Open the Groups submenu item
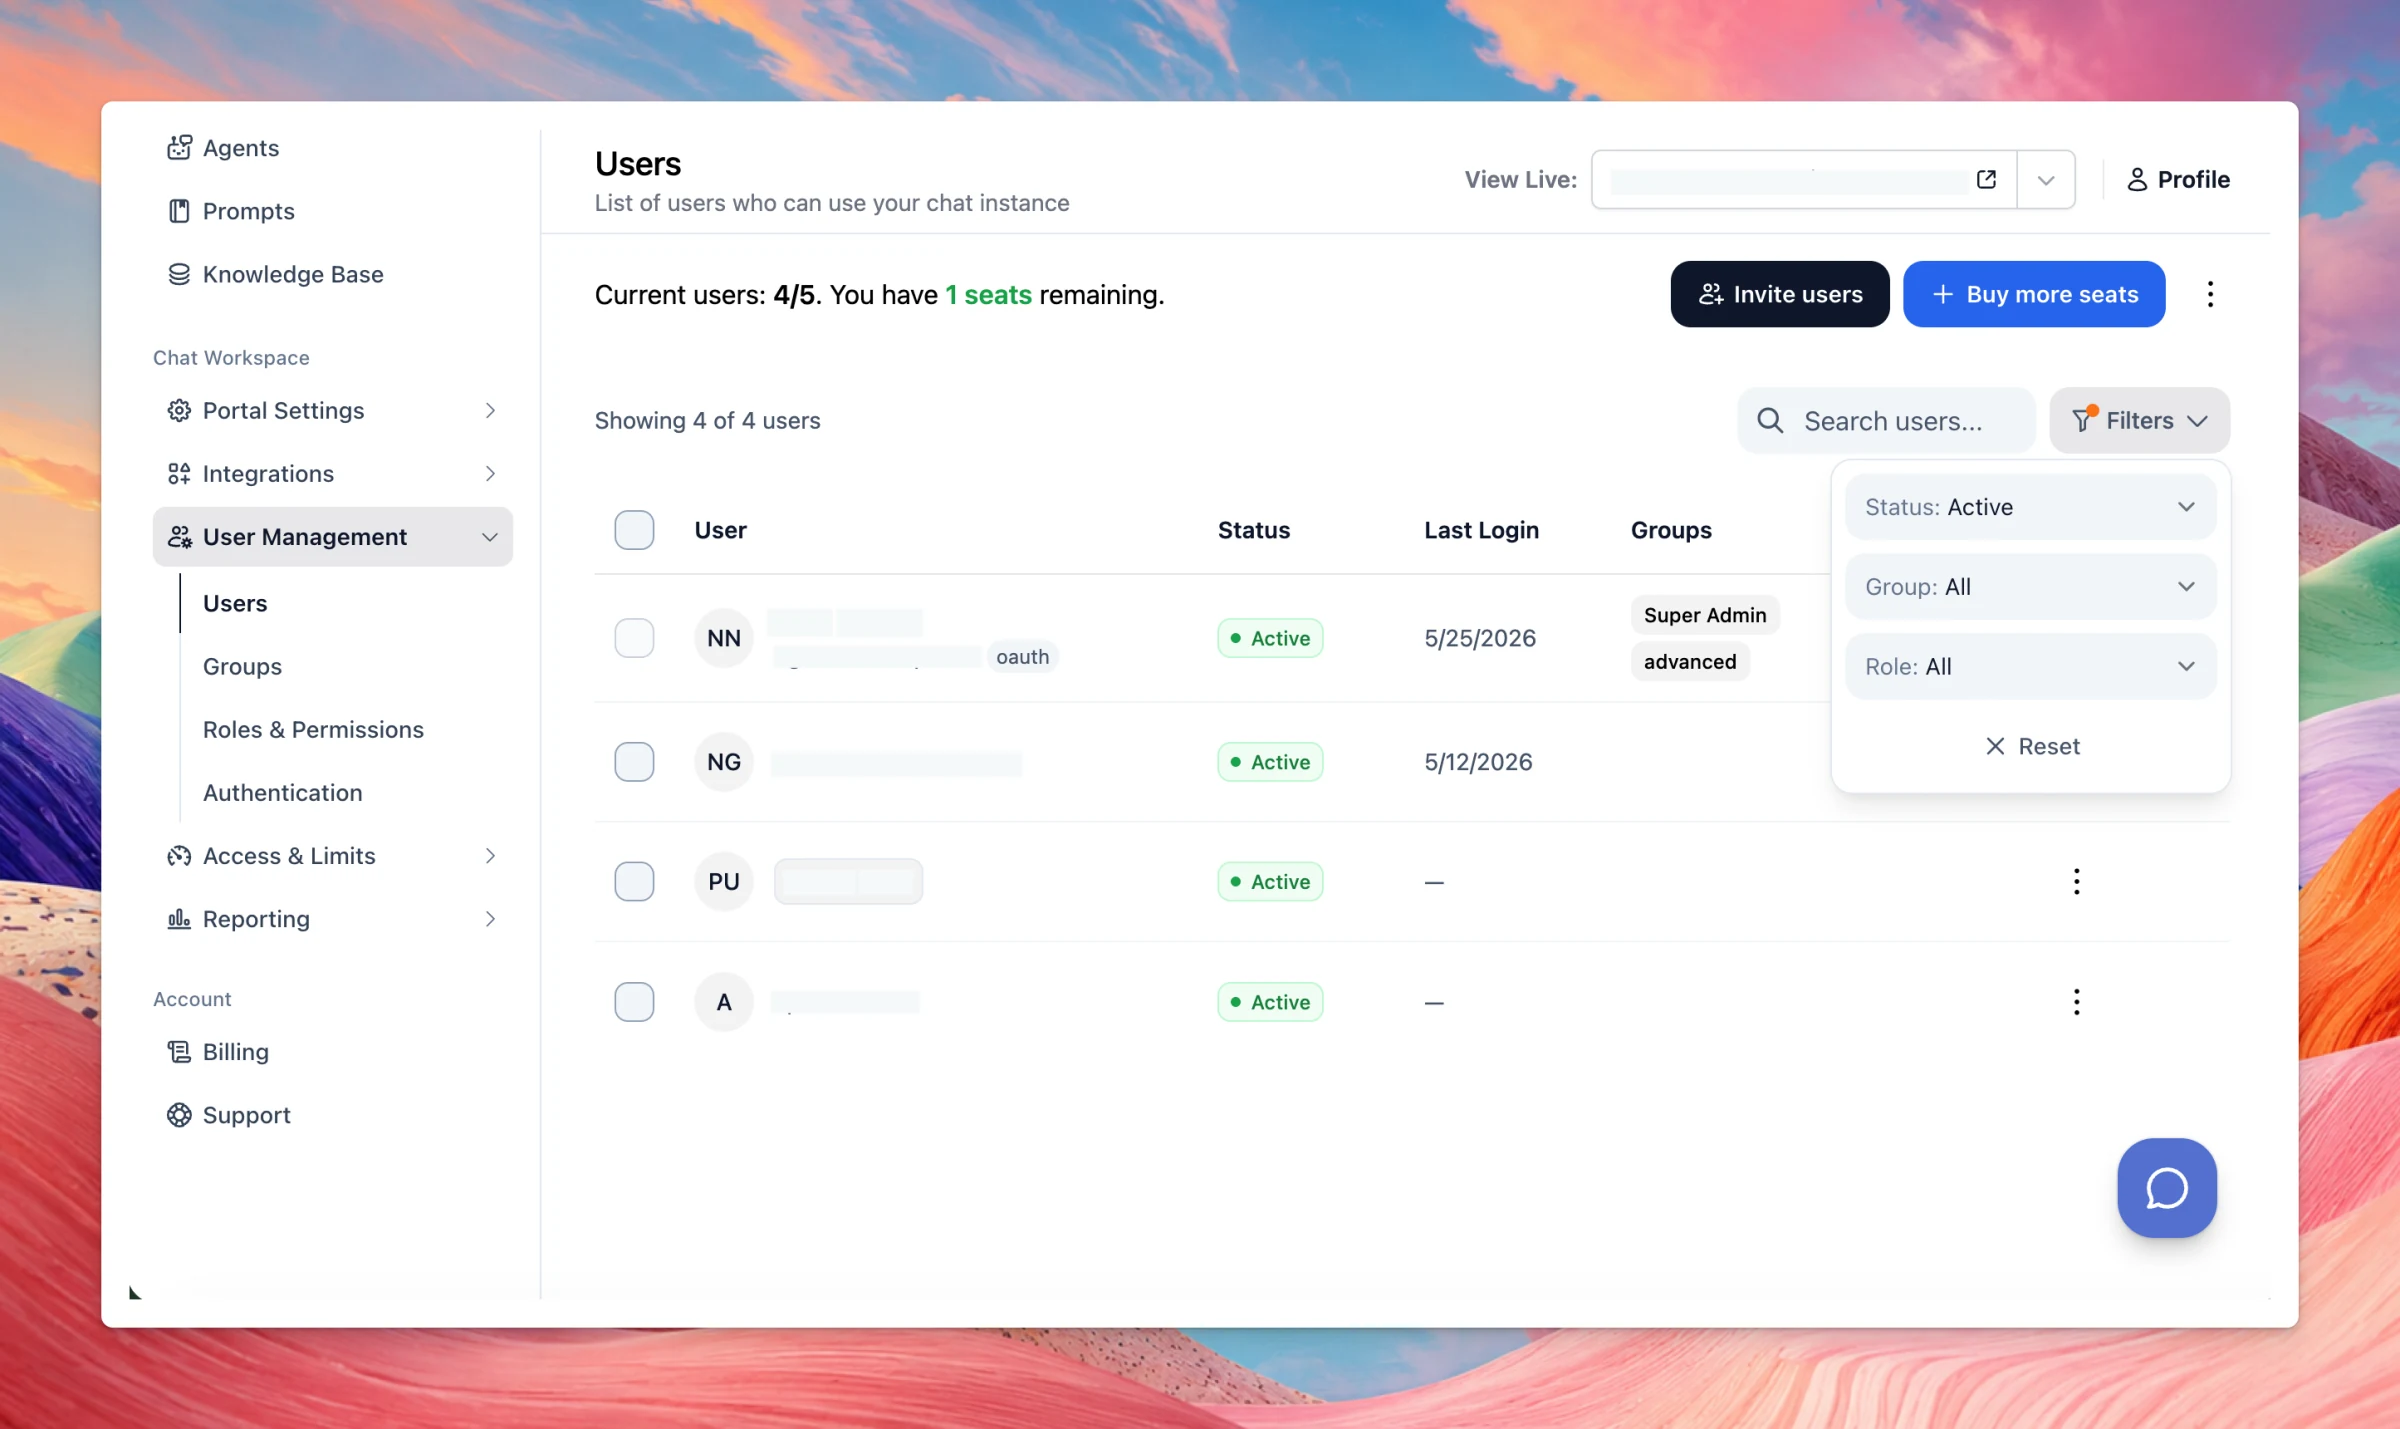This screenshot has height=1429, width=2400. (242, 667)
